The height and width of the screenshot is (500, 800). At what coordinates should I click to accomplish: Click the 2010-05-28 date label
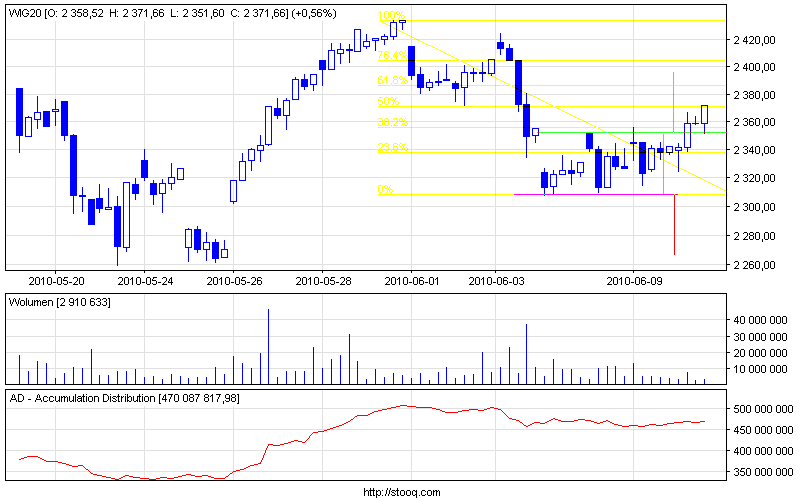(x=323, y=281)
